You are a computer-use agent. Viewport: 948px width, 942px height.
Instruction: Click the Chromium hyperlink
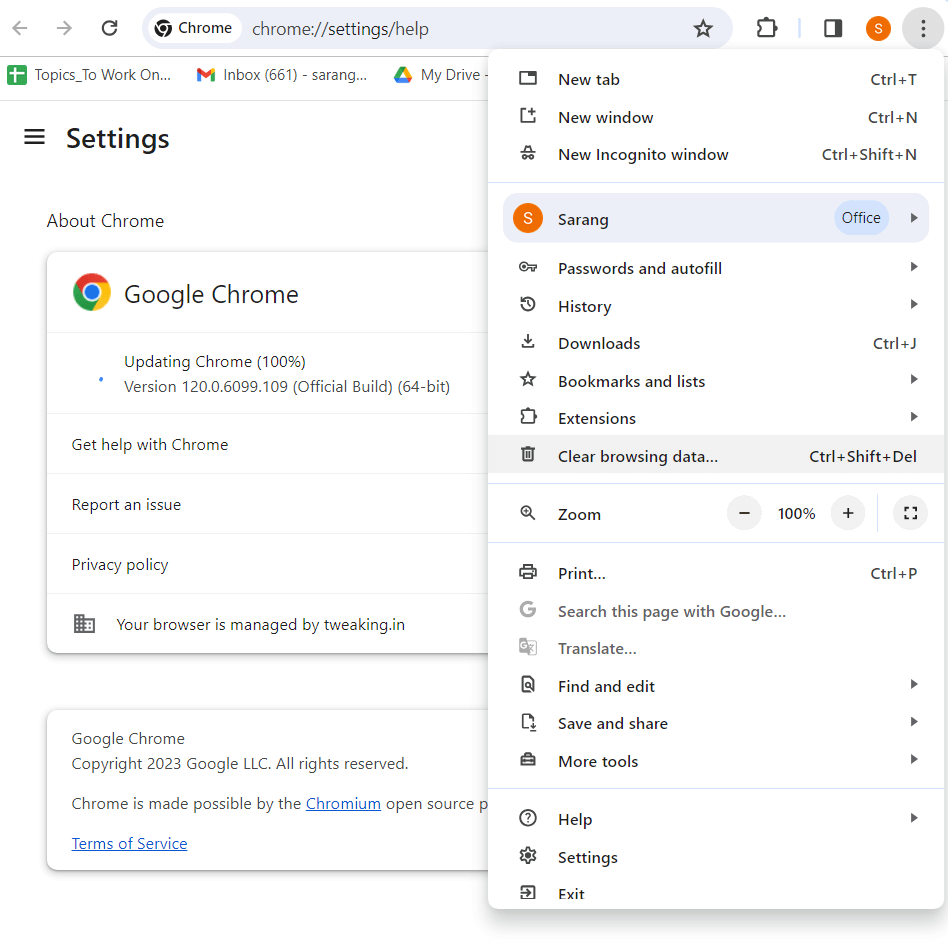[343, 803]
